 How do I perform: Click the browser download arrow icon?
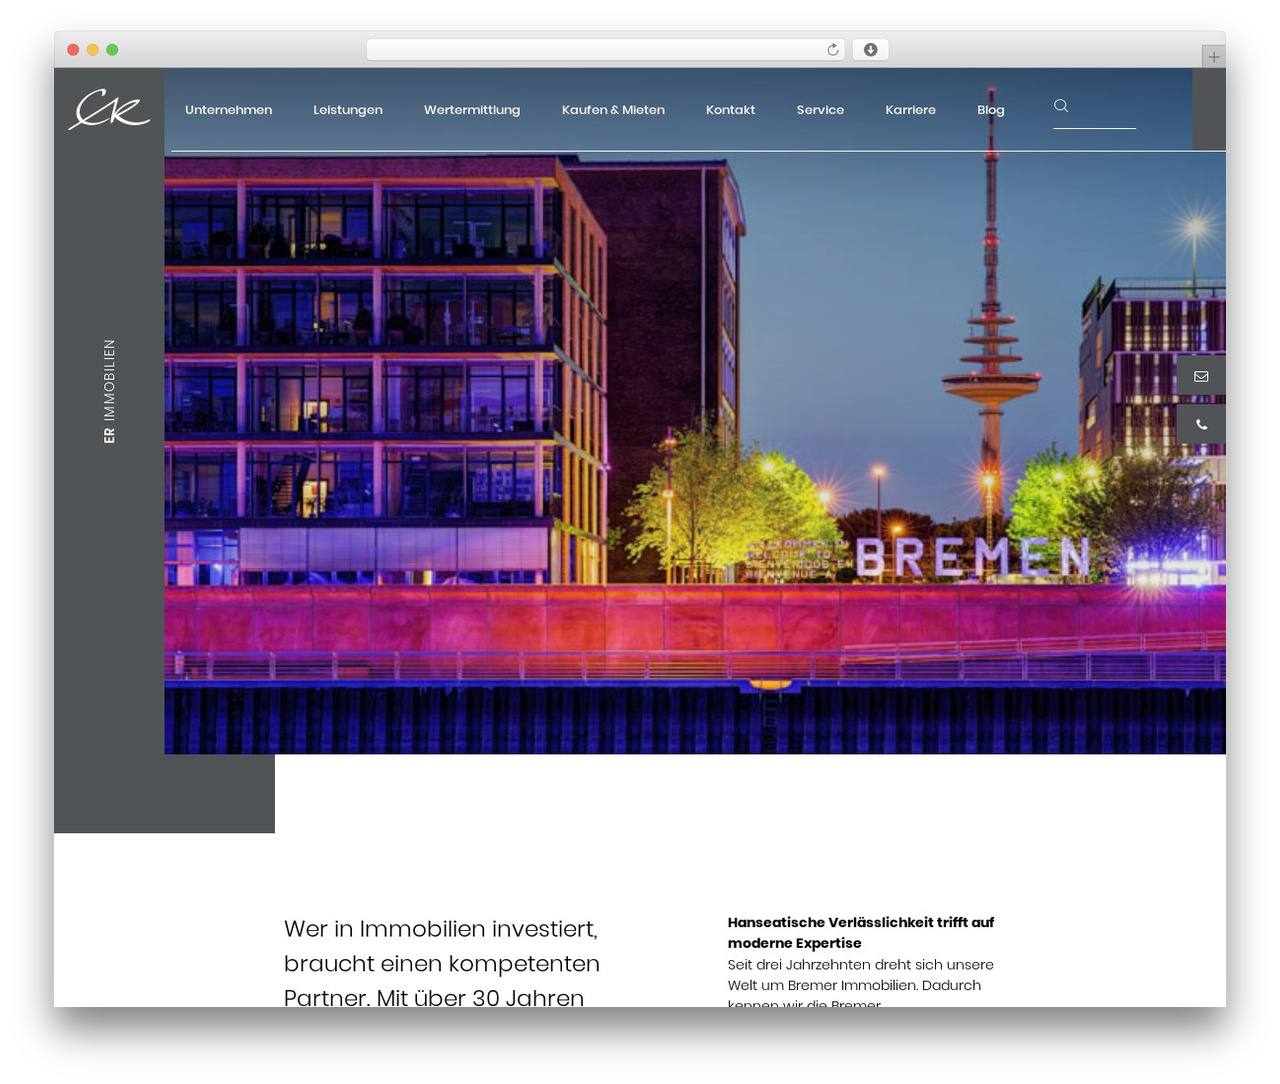click(870, 50)
